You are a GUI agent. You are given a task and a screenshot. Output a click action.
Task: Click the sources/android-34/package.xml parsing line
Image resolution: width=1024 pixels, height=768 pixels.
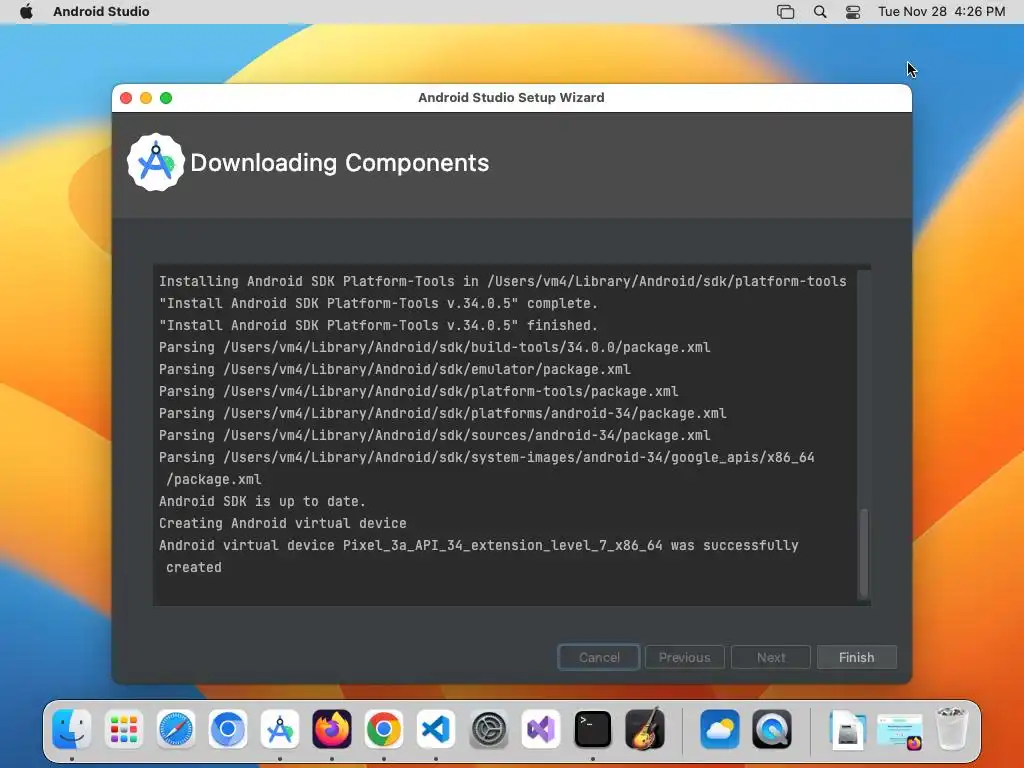pyautogui.click(x=434, y=435)
